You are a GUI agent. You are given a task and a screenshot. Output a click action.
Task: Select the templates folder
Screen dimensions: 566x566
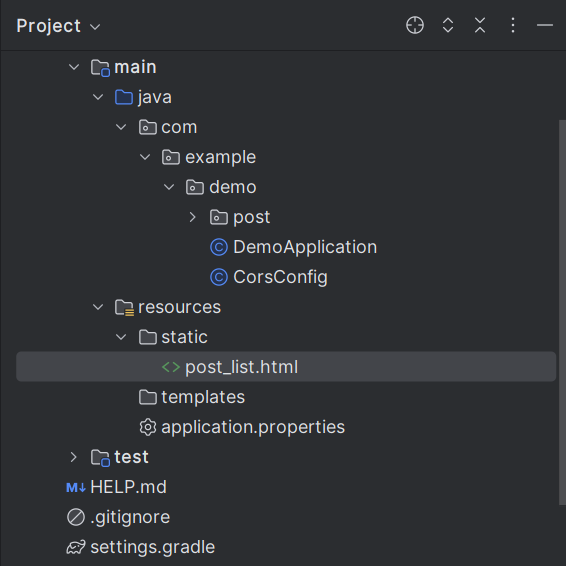tap(192, 397)
